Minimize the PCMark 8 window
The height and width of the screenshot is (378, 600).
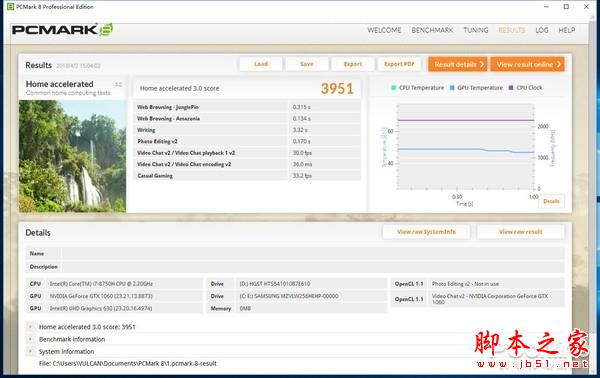[x=546, y=7]
